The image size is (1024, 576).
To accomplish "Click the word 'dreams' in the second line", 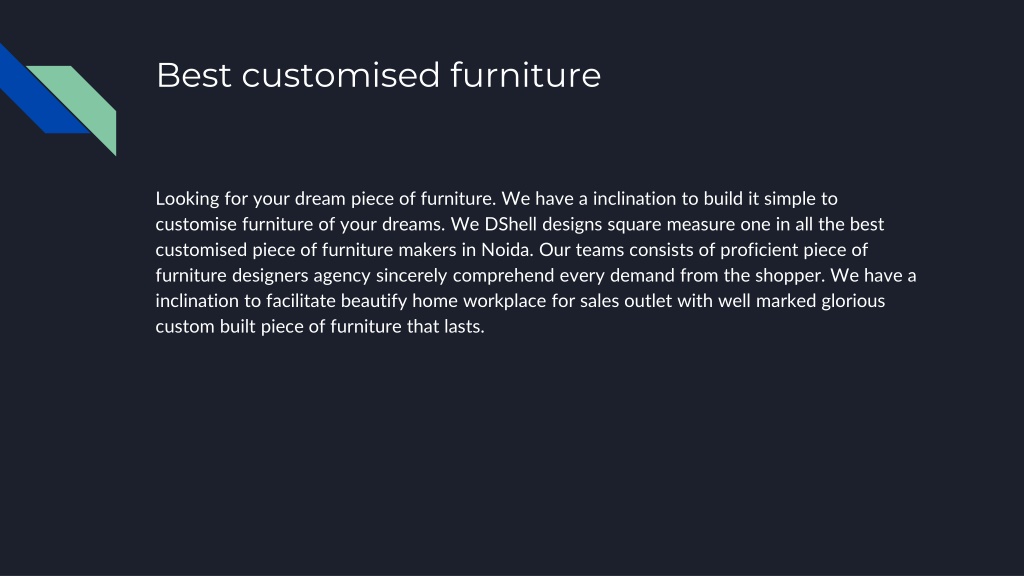I will coord(411,224).
